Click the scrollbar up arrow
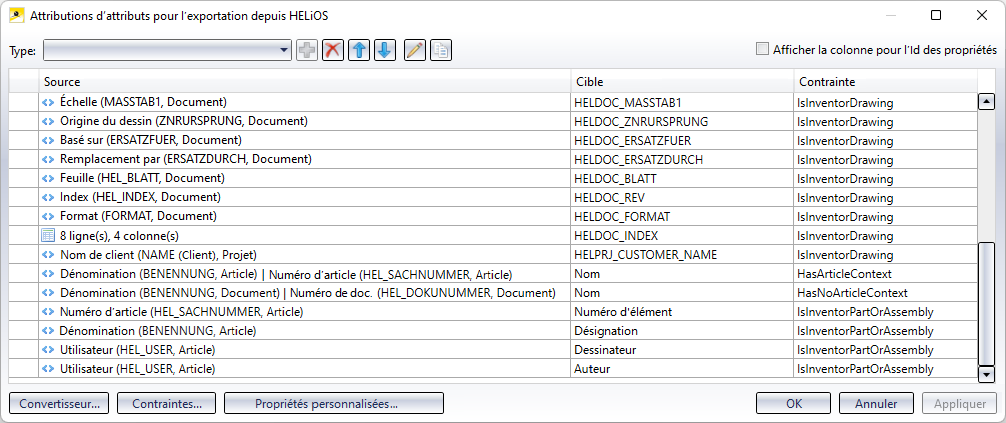 985,101
